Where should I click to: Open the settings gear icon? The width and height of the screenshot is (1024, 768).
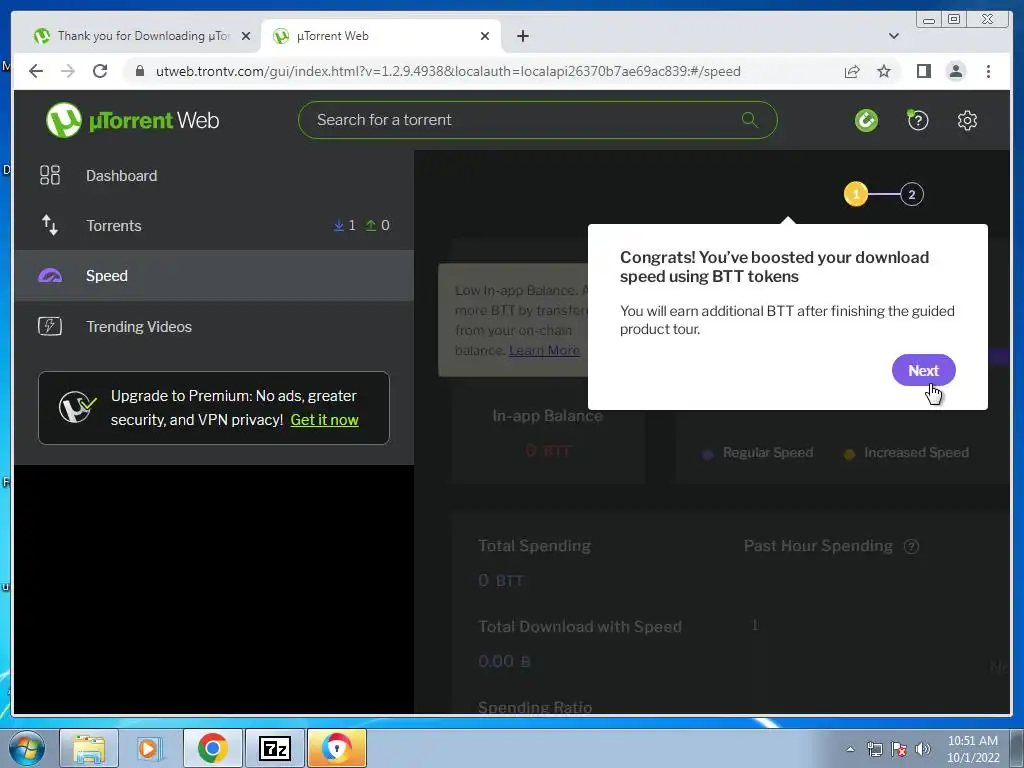pos(967,120)
